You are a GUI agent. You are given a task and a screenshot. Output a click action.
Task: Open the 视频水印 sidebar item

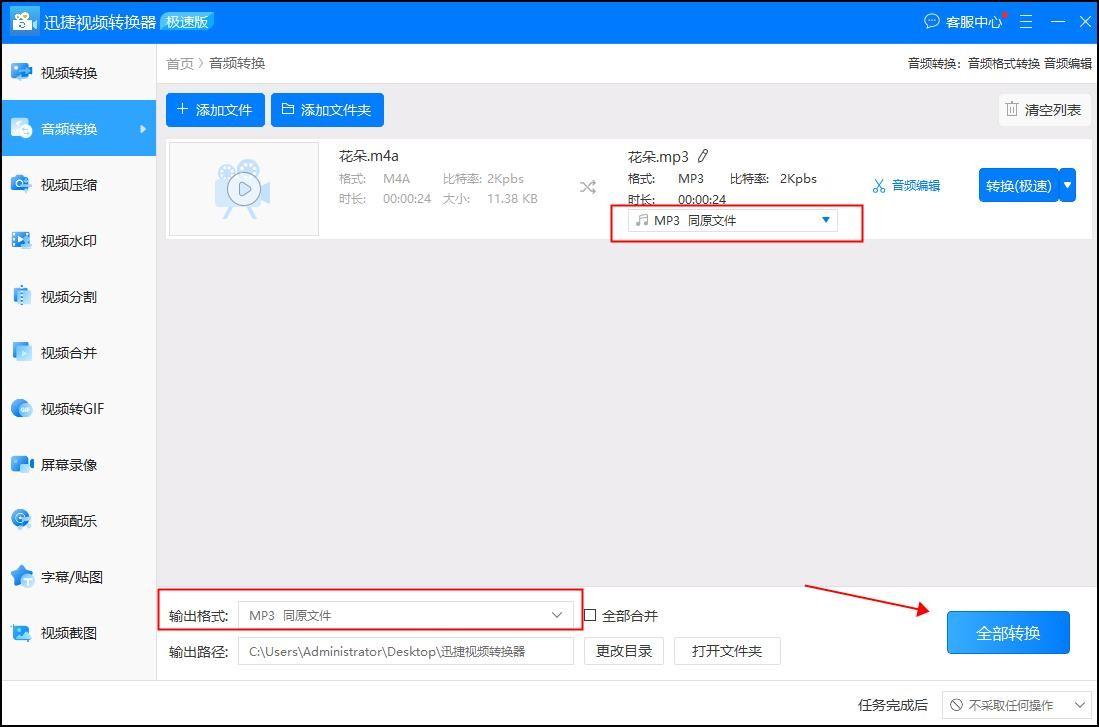point(77,240)
